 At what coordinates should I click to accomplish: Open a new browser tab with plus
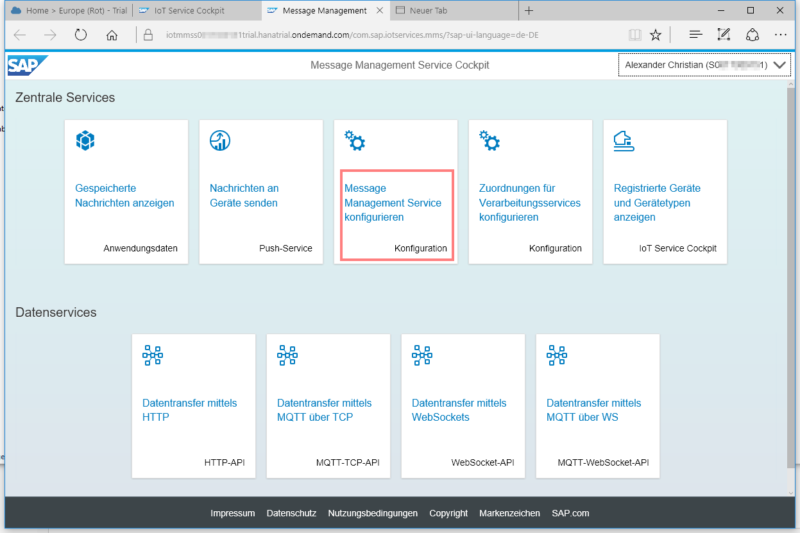click(529, 11)
